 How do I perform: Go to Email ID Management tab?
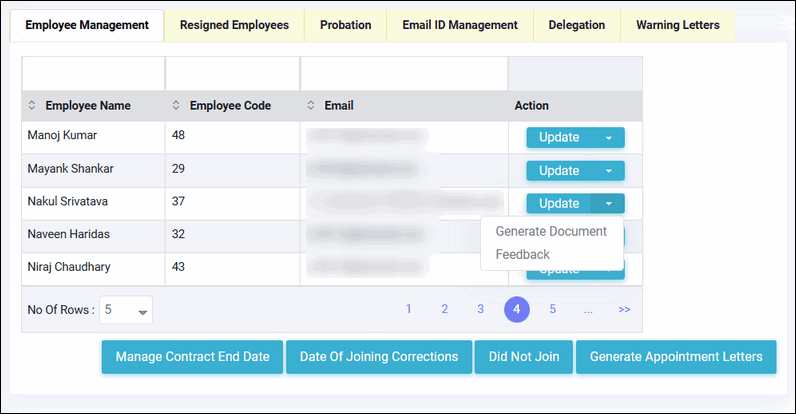459,25
